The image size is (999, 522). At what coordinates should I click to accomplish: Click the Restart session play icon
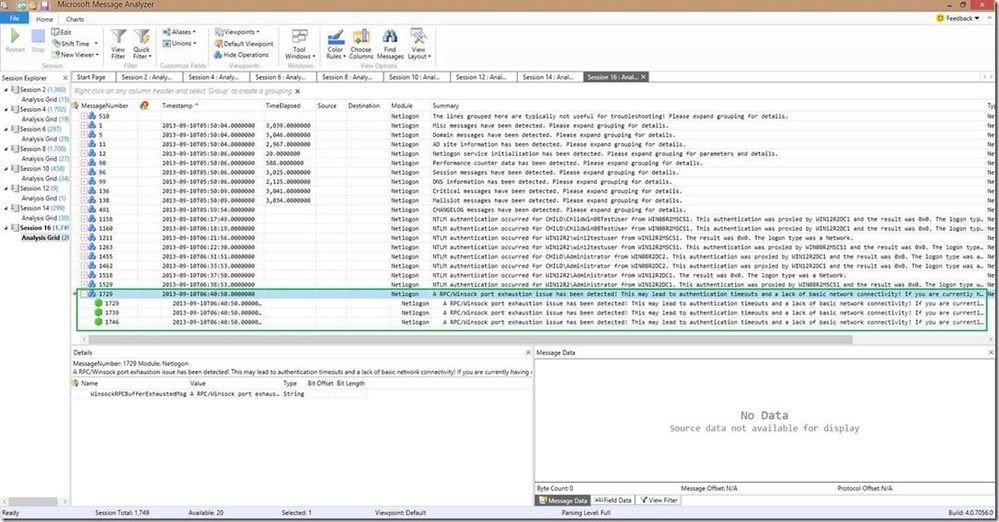tap(15, 36)
